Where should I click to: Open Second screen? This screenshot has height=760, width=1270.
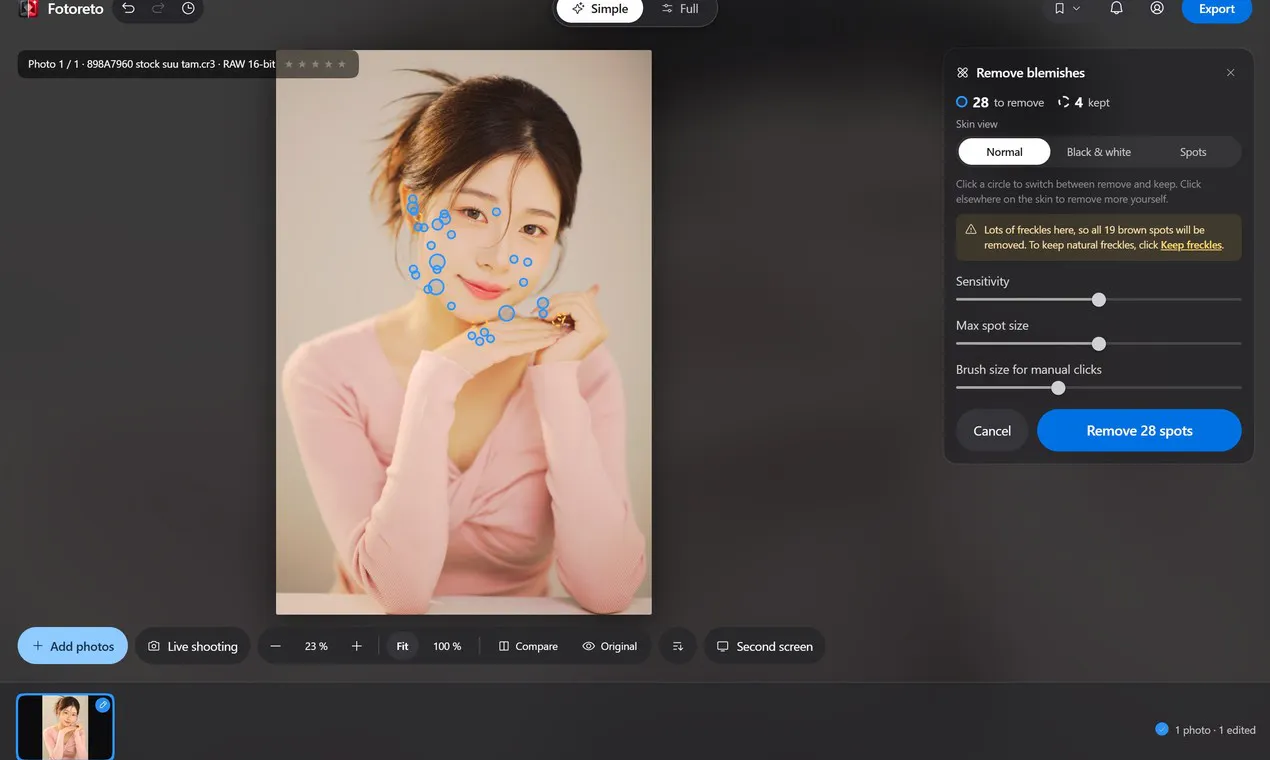765,646
